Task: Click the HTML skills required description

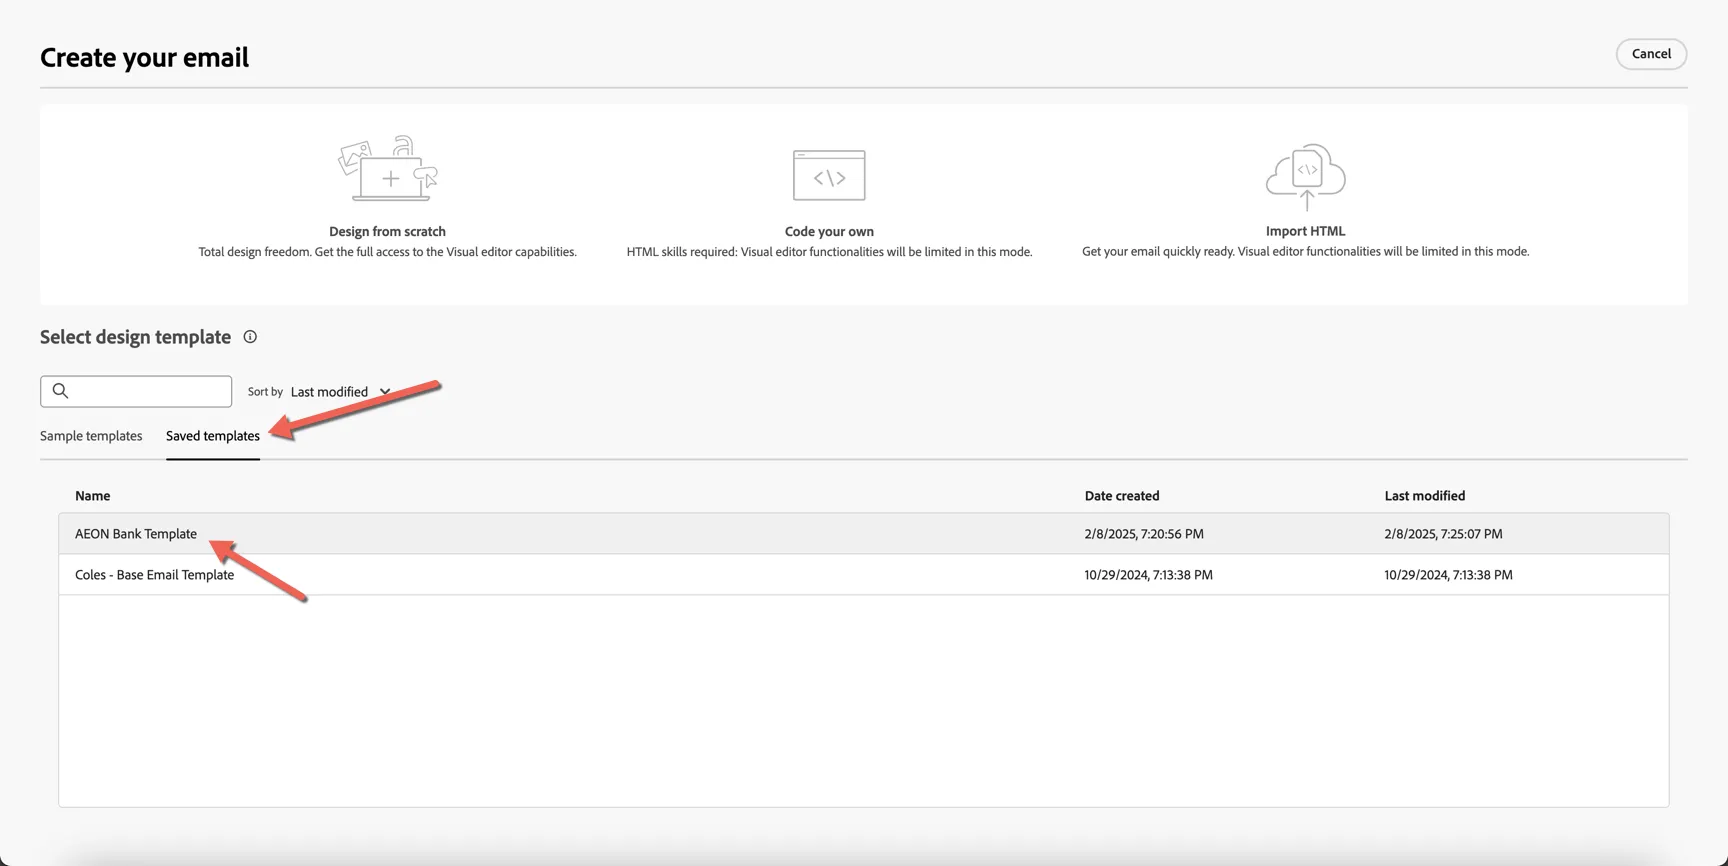Action: click(829, 252)
